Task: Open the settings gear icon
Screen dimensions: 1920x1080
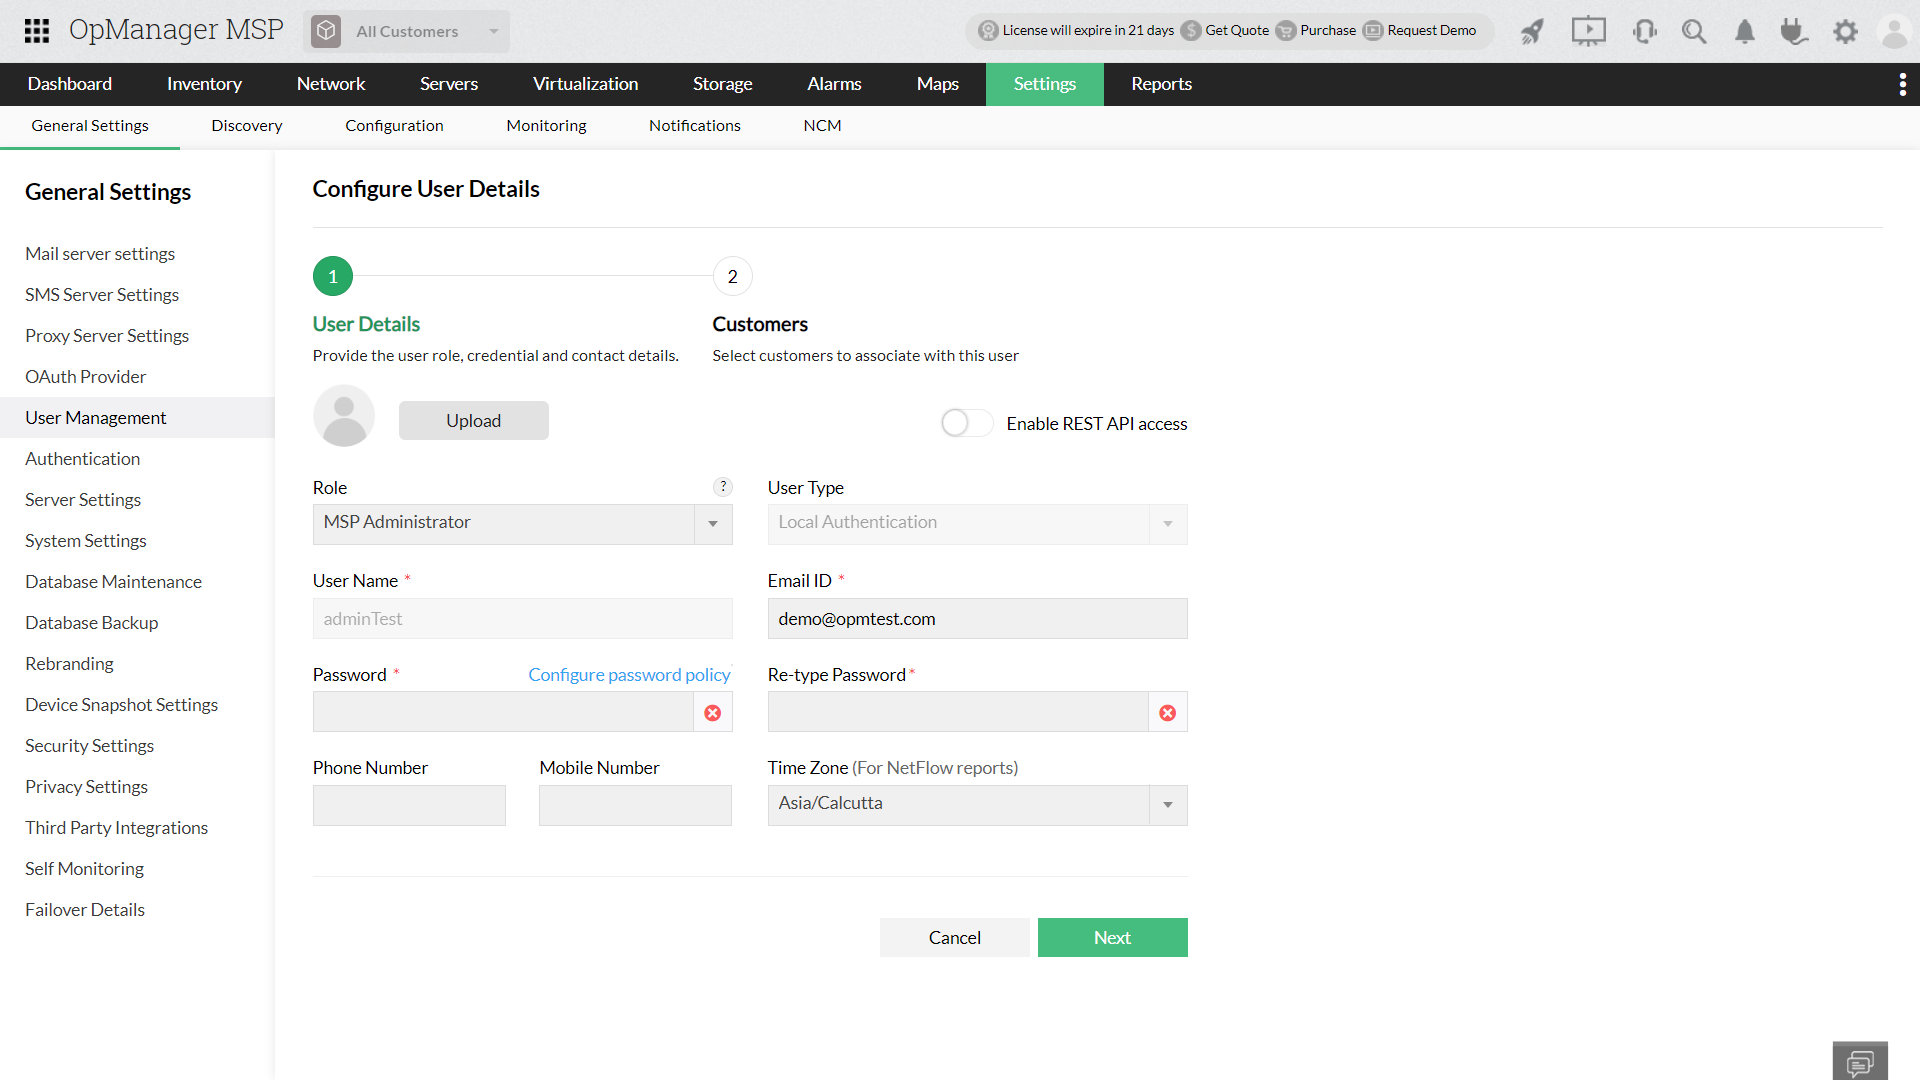Action: point(1845,31)
